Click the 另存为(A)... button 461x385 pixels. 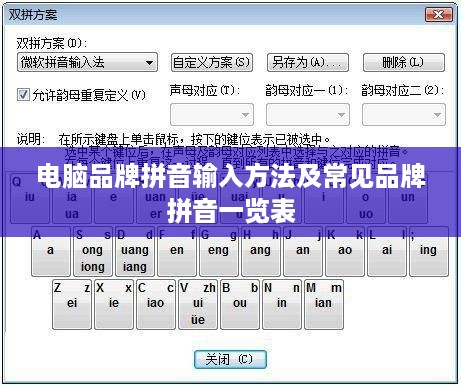coord(308,62)
